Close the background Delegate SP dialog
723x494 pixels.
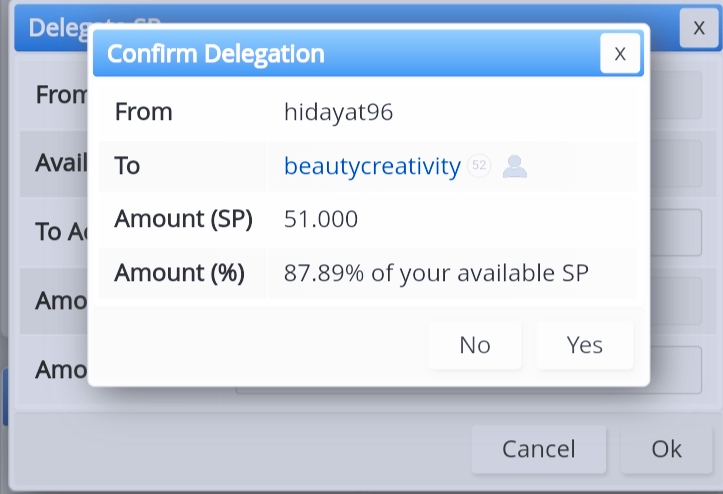point(699,28)
